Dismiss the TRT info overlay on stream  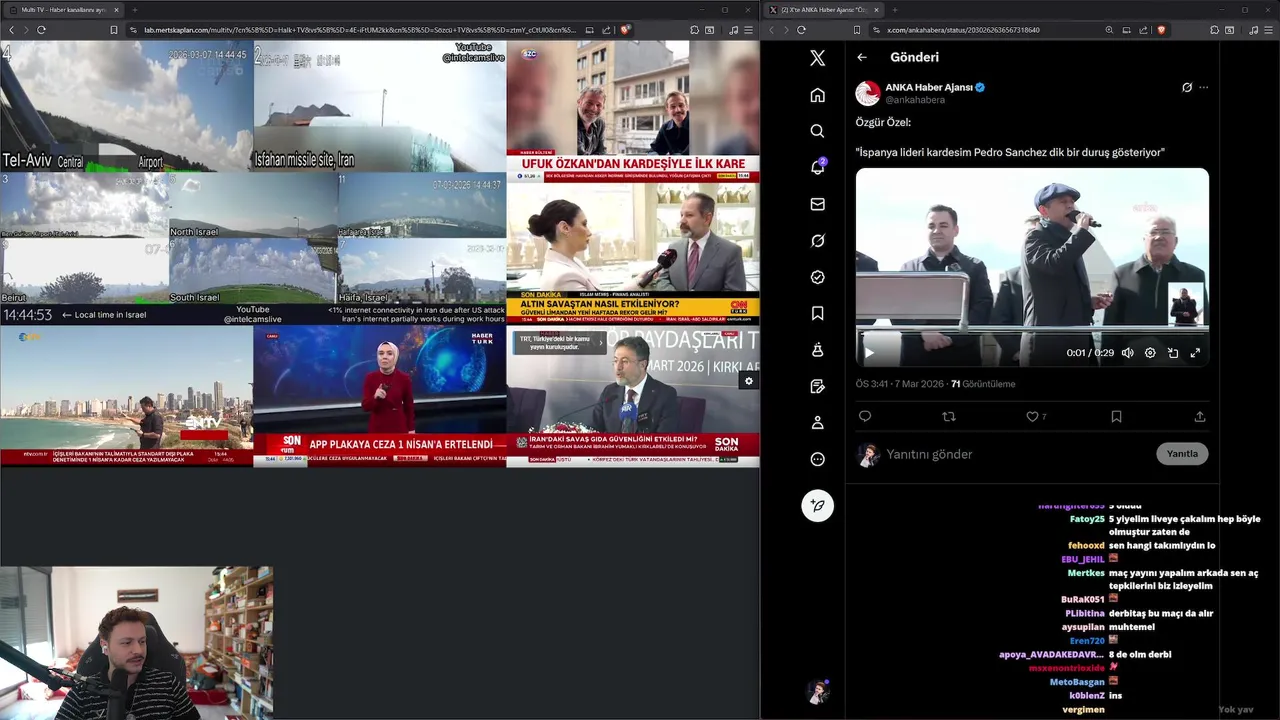click(601, 341)
